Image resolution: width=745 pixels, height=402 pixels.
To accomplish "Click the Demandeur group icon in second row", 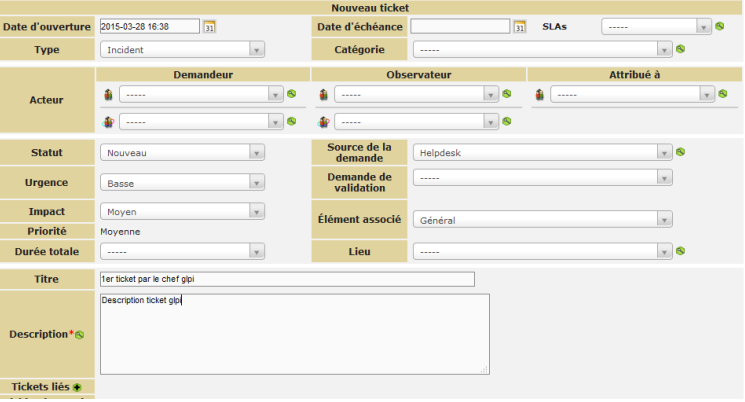I will point(109,121).
